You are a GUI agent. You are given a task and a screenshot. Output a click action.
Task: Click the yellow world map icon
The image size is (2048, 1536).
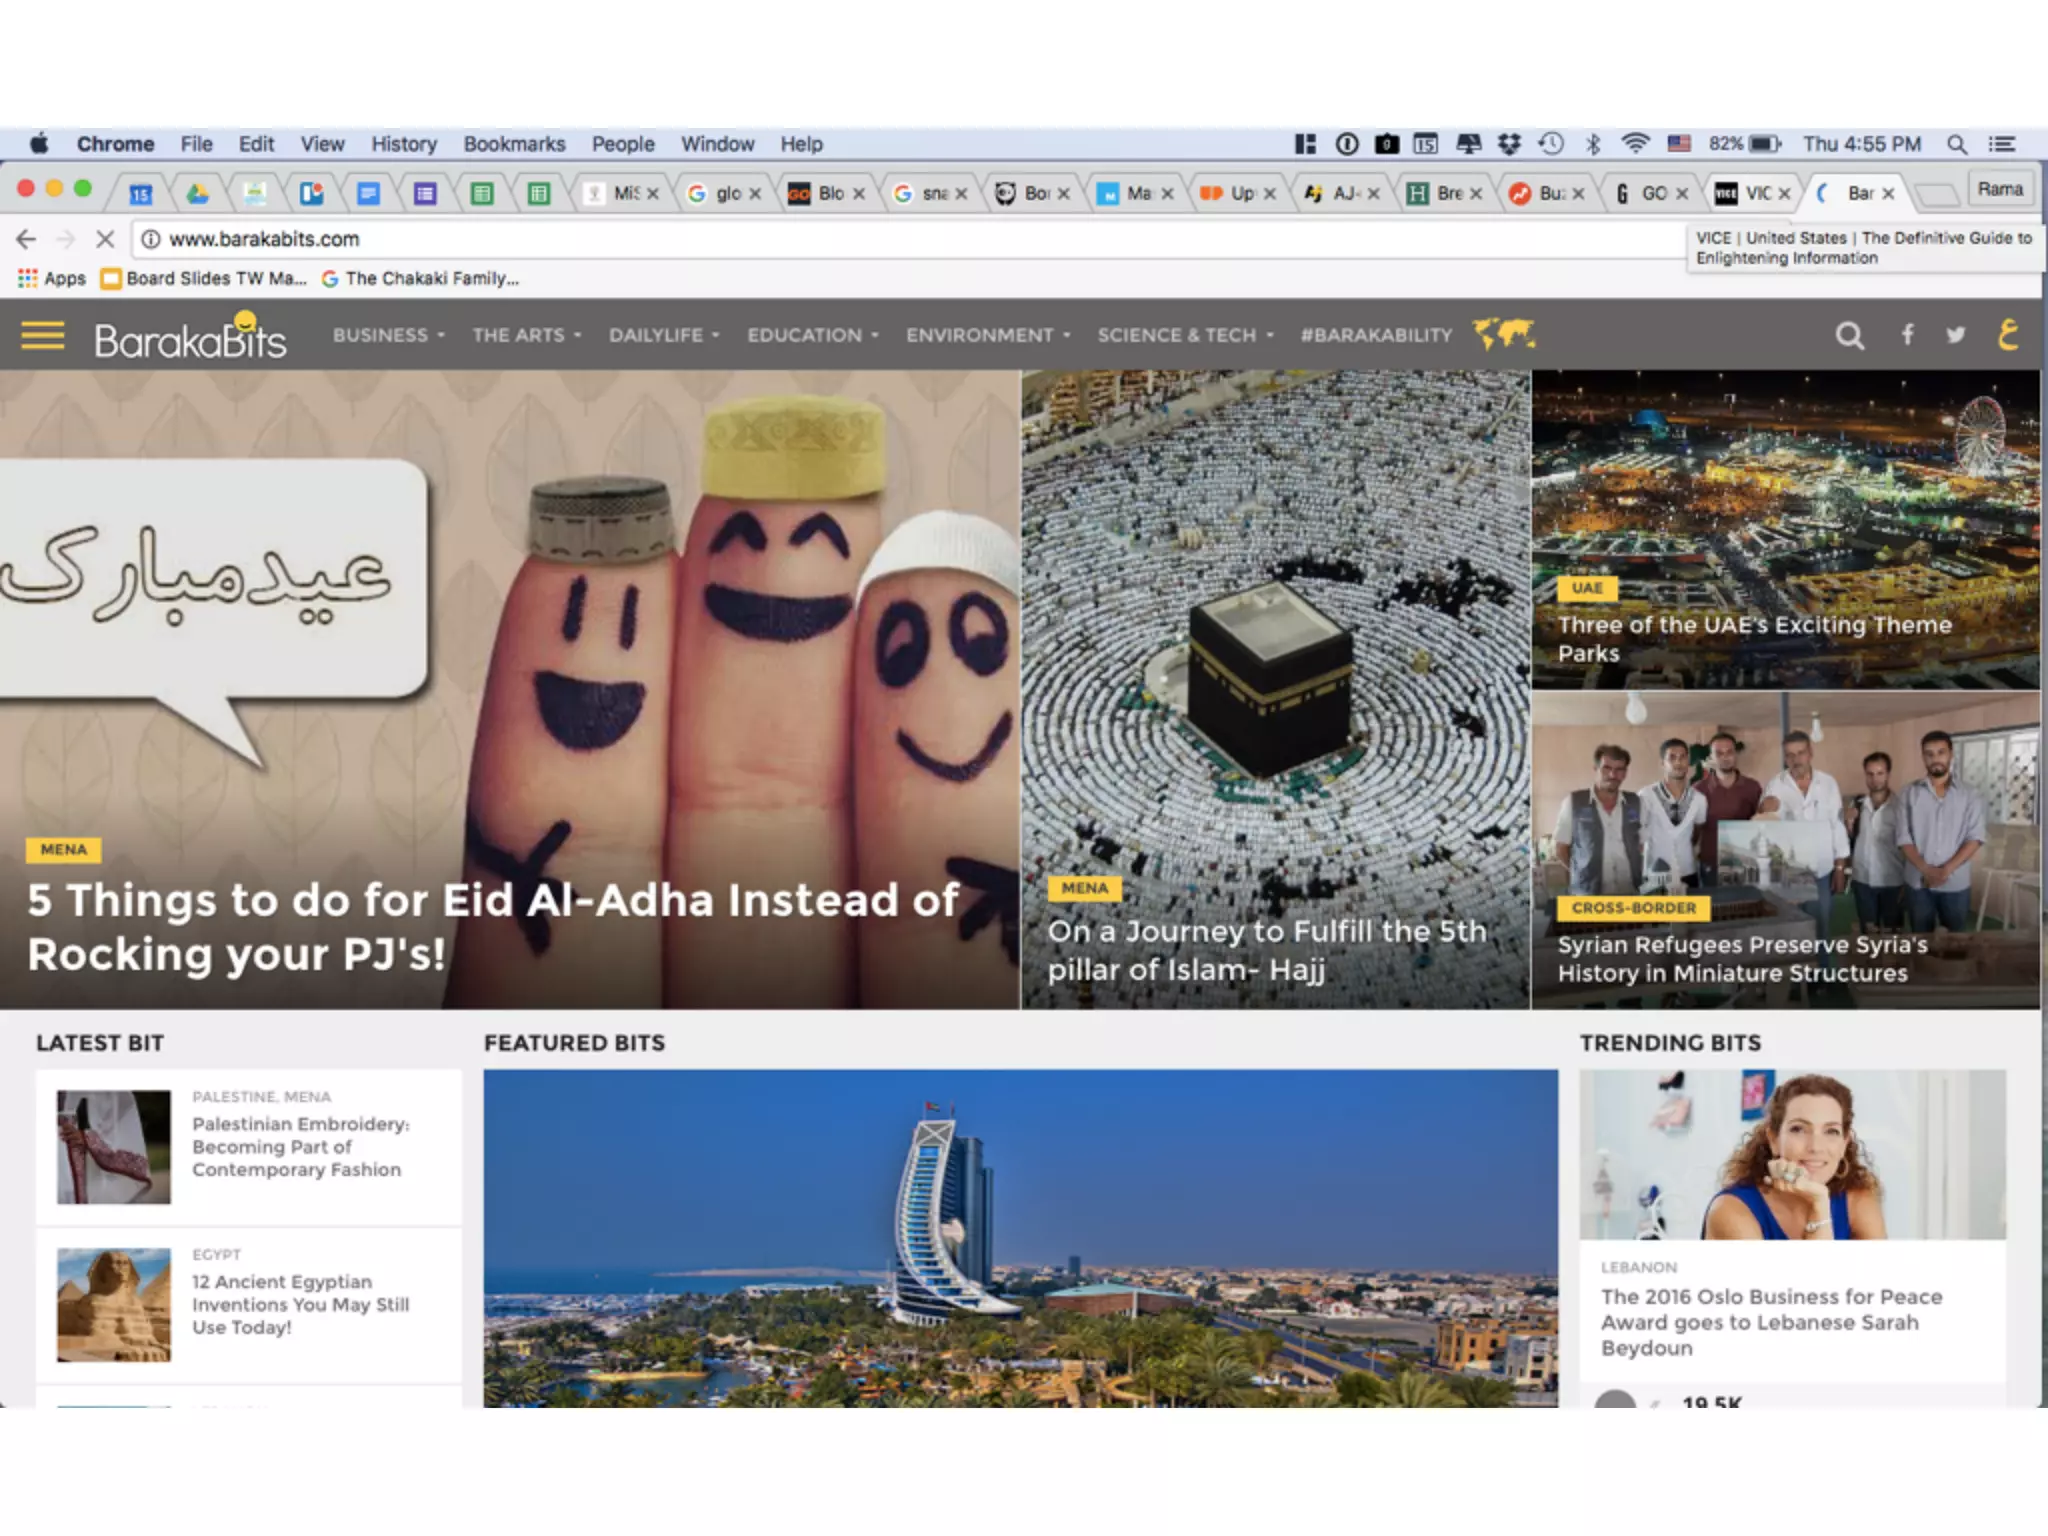[1504, 334]
